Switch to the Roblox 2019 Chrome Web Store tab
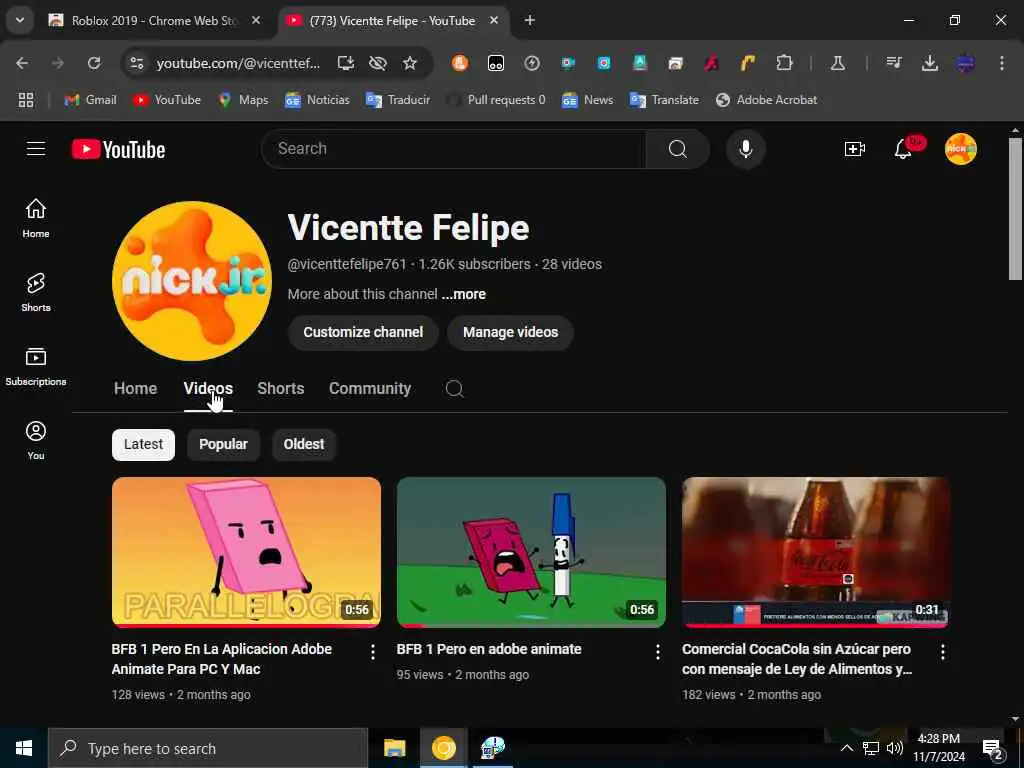This screenshot has height=768, width=1024. click(154, 21)
